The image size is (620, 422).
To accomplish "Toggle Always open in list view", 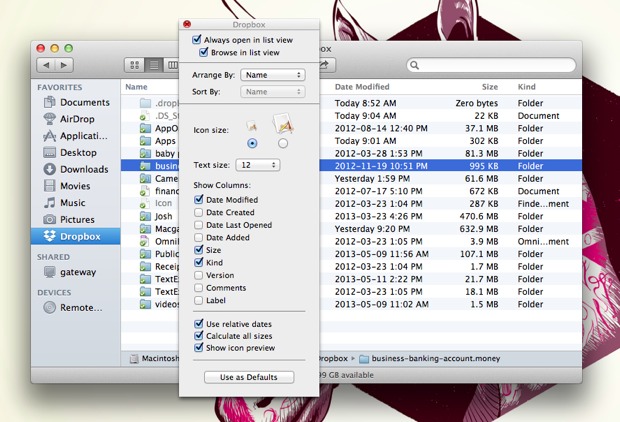I will tap(197, 40).
